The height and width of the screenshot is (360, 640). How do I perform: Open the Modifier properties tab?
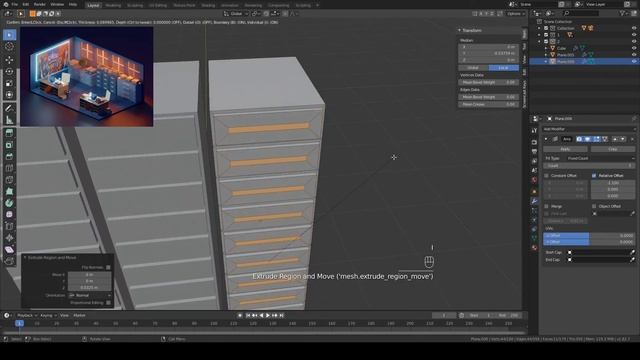(534, 201)
